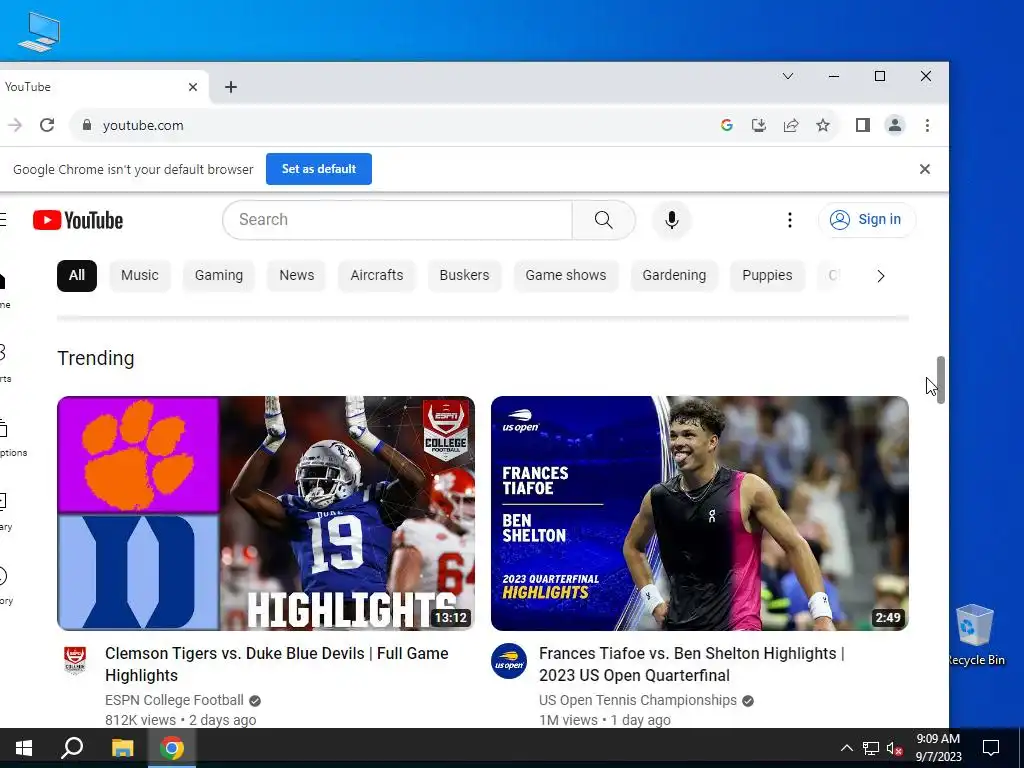
Task: Select This PC desktop icon
Action: 39,32
